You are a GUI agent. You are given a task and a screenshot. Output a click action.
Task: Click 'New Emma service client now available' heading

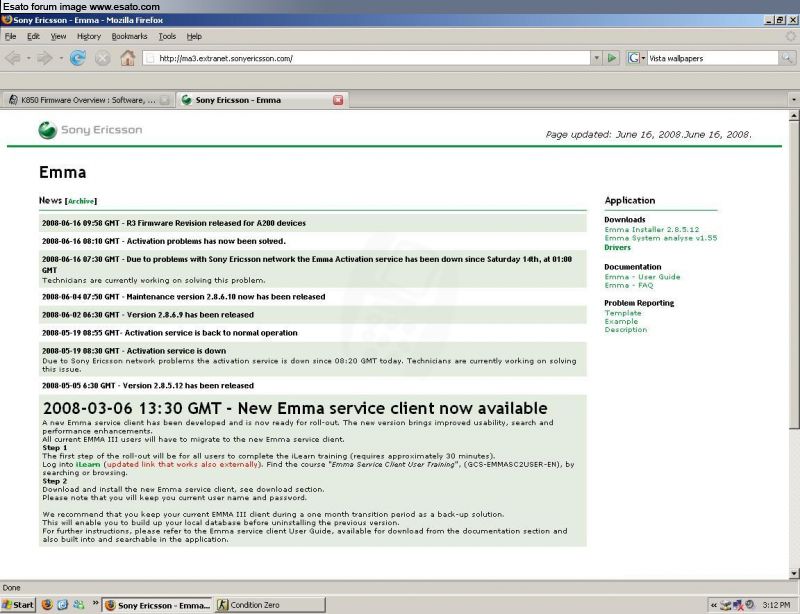click(x=295, y=408)
